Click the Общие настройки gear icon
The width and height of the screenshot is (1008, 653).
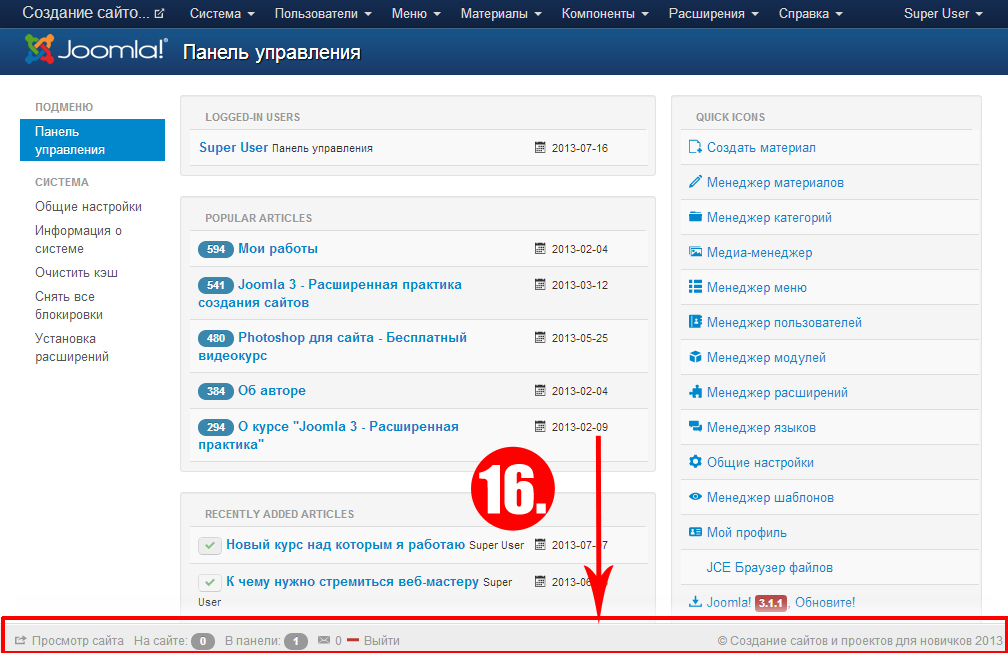coord(696,462)
